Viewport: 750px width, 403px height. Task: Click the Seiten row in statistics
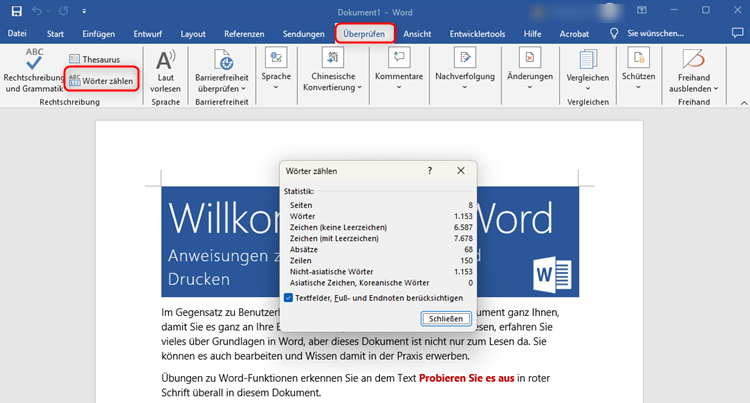point(380,205)
